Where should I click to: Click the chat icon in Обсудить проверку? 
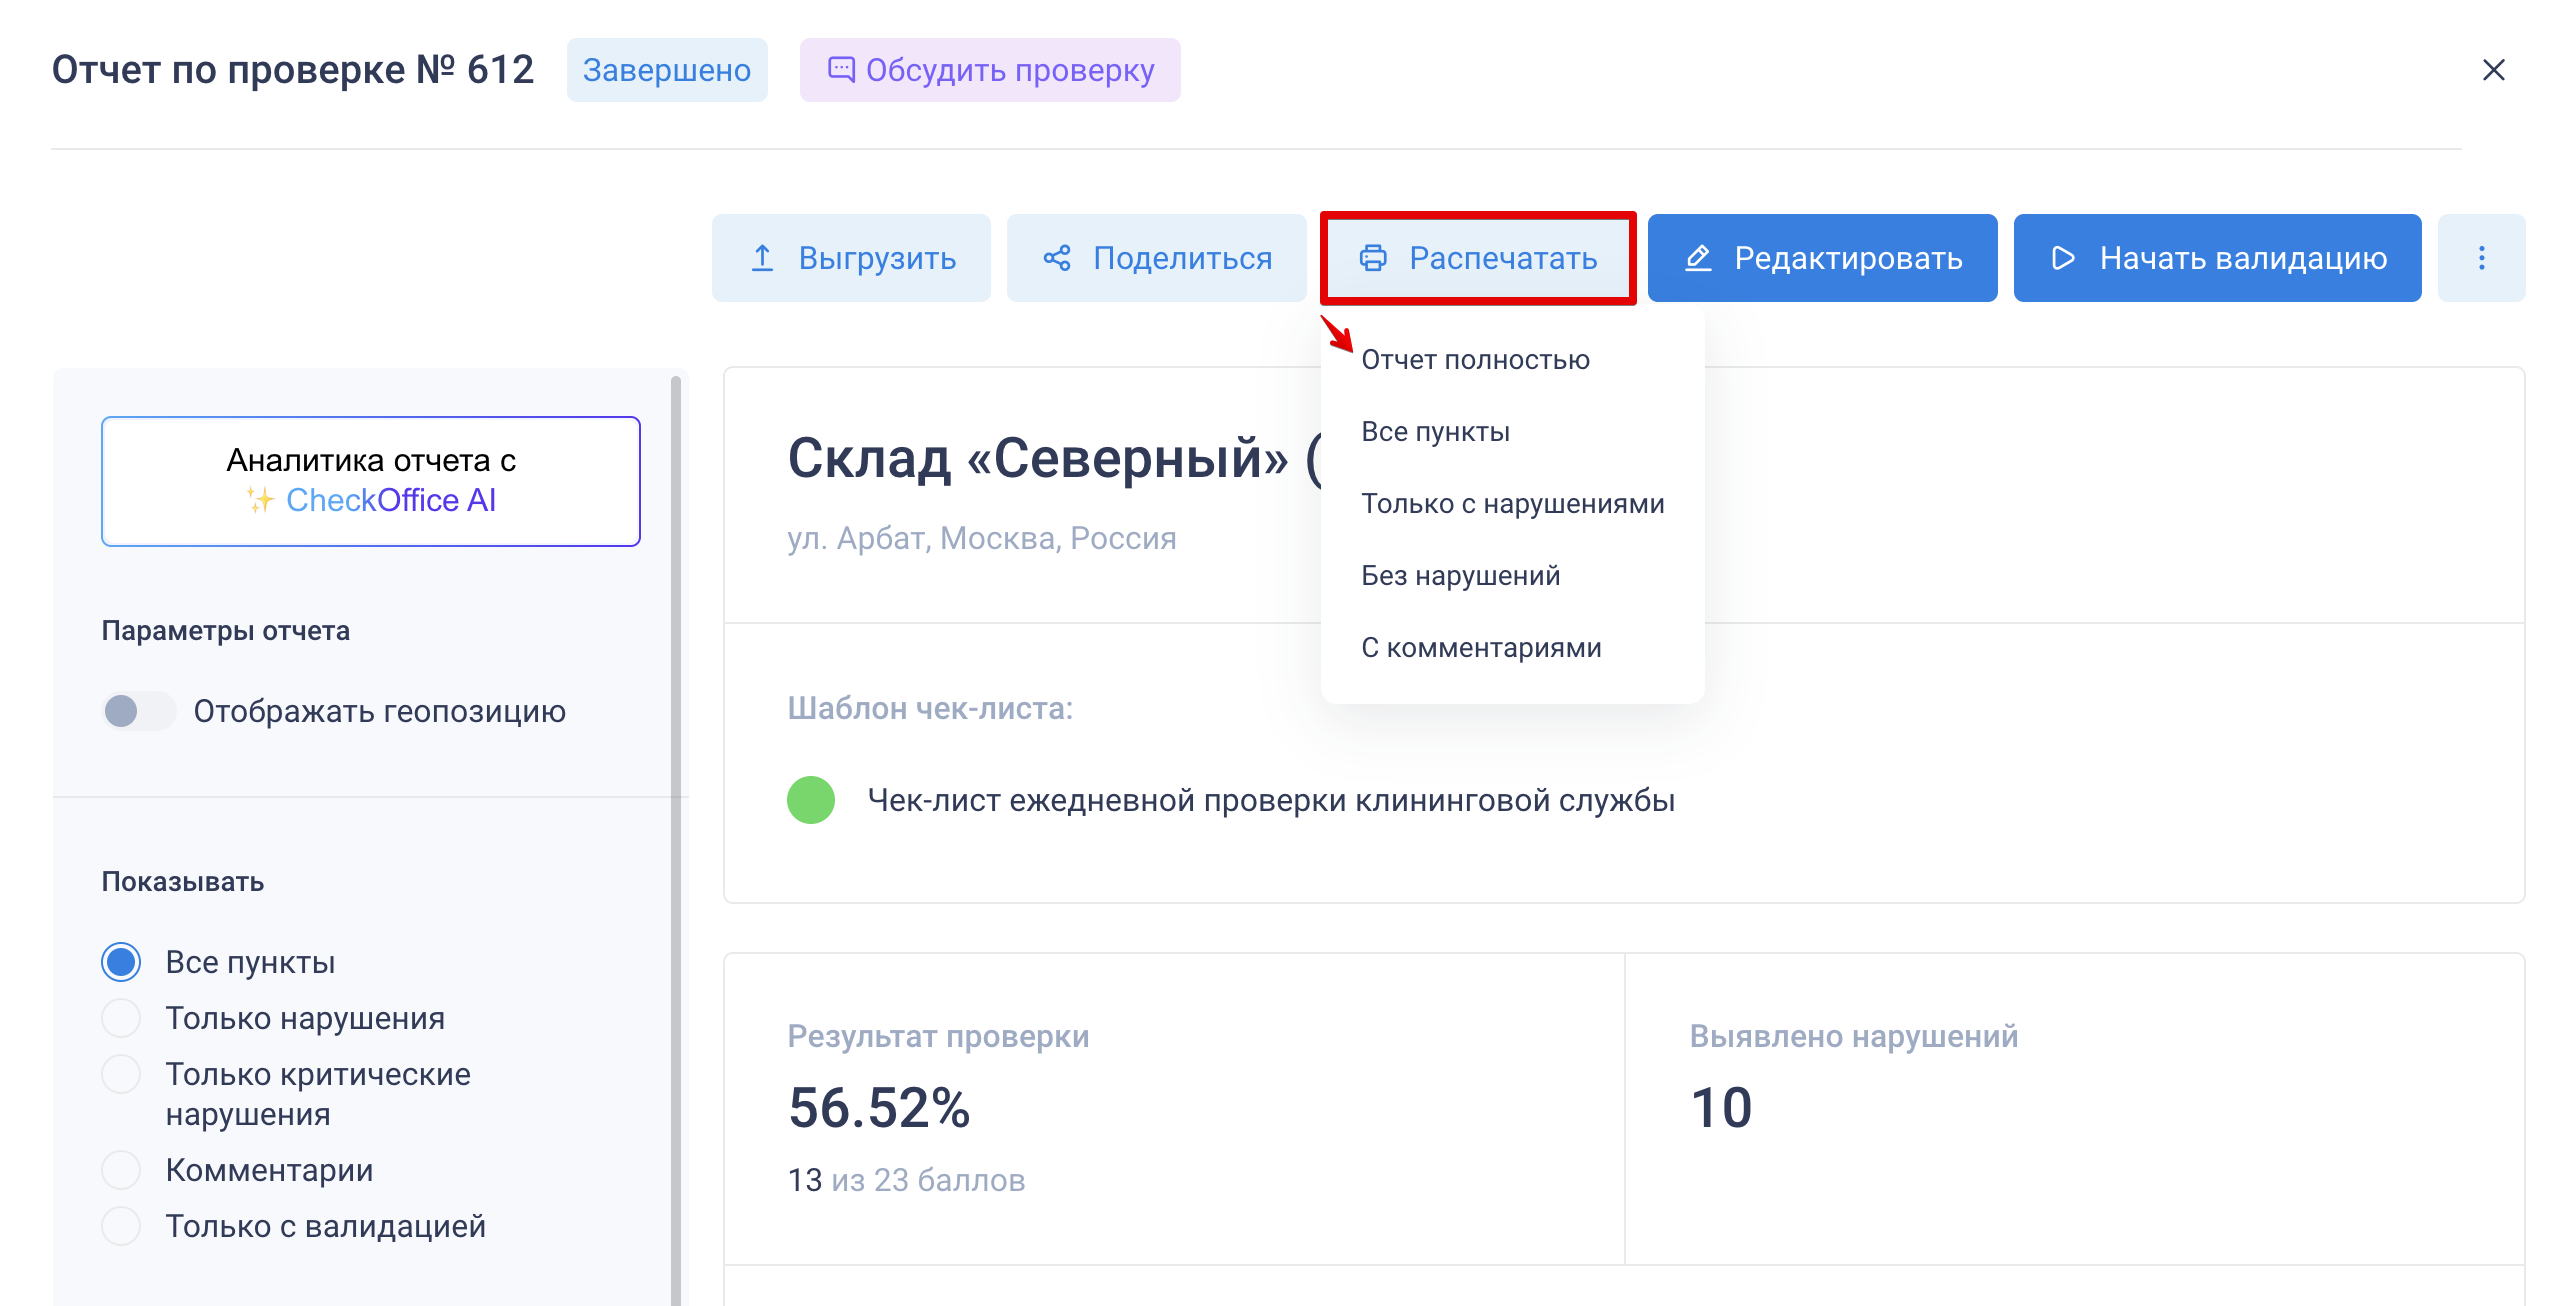tap(841, 70)
